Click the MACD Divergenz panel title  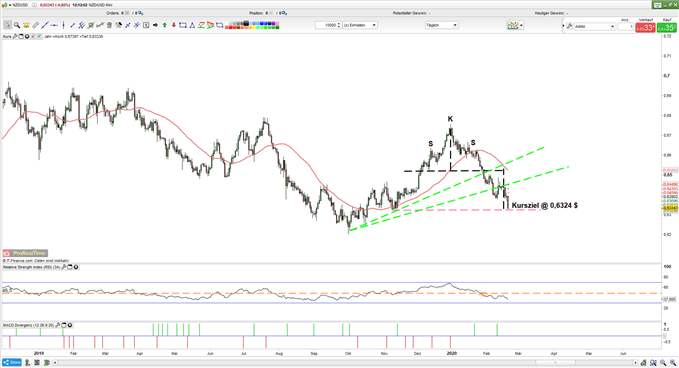[x=29, y=325]
